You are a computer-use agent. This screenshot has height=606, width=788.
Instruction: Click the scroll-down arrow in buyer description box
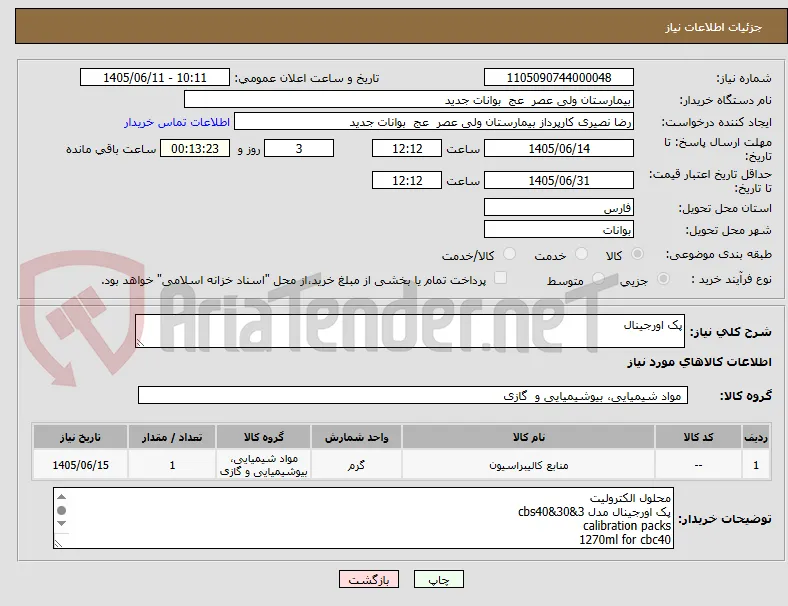click(x=61, y=524)
